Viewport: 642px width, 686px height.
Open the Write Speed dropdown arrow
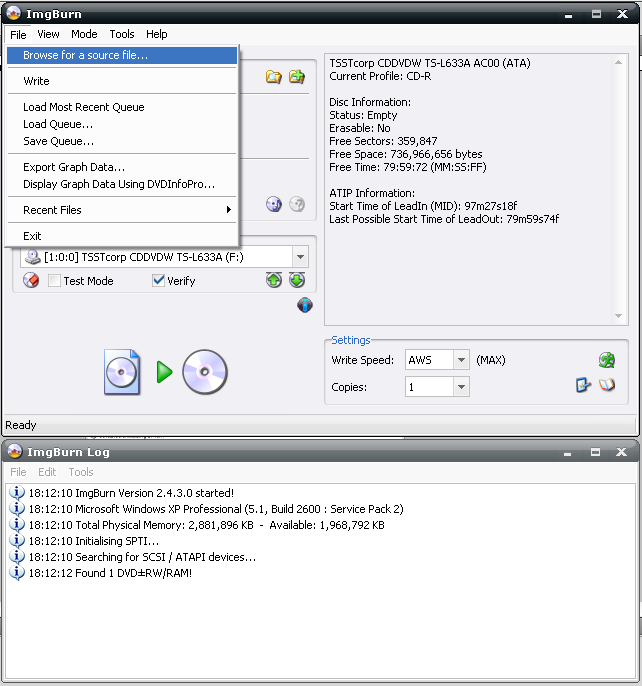[x=461, y=360]
